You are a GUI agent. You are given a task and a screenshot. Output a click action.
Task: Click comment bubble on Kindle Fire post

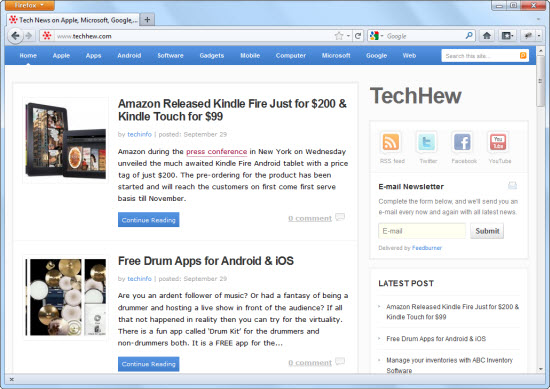(340, 217)
